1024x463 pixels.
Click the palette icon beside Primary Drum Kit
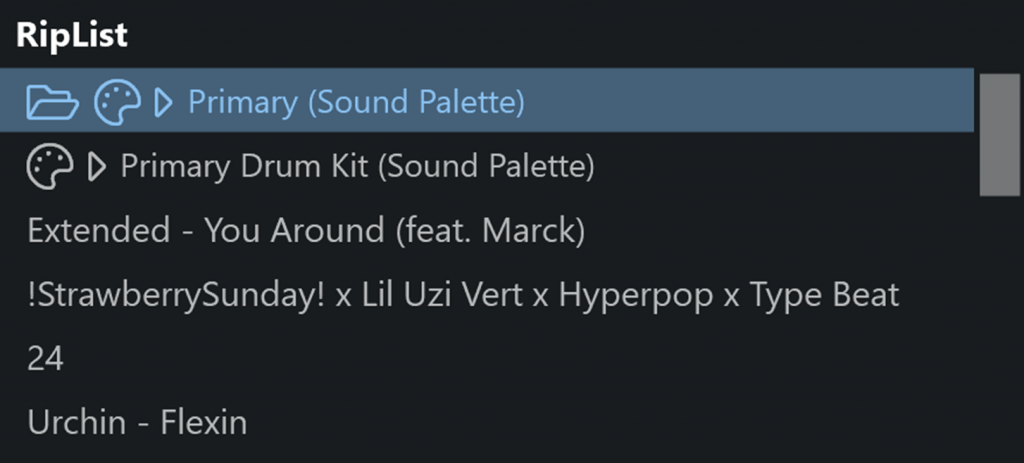pos(50,167)
